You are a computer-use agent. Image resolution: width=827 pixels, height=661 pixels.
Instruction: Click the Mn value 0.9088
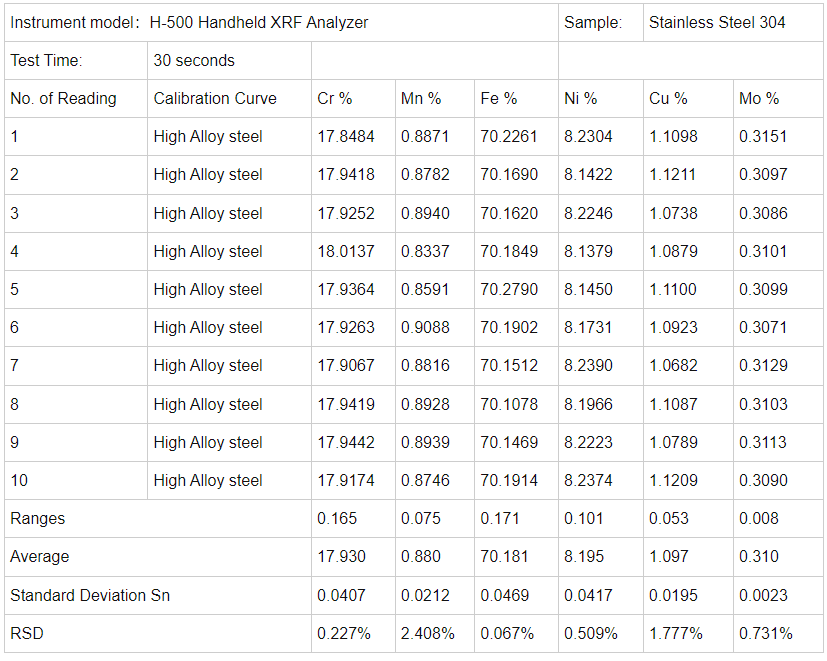pos(425,327)
